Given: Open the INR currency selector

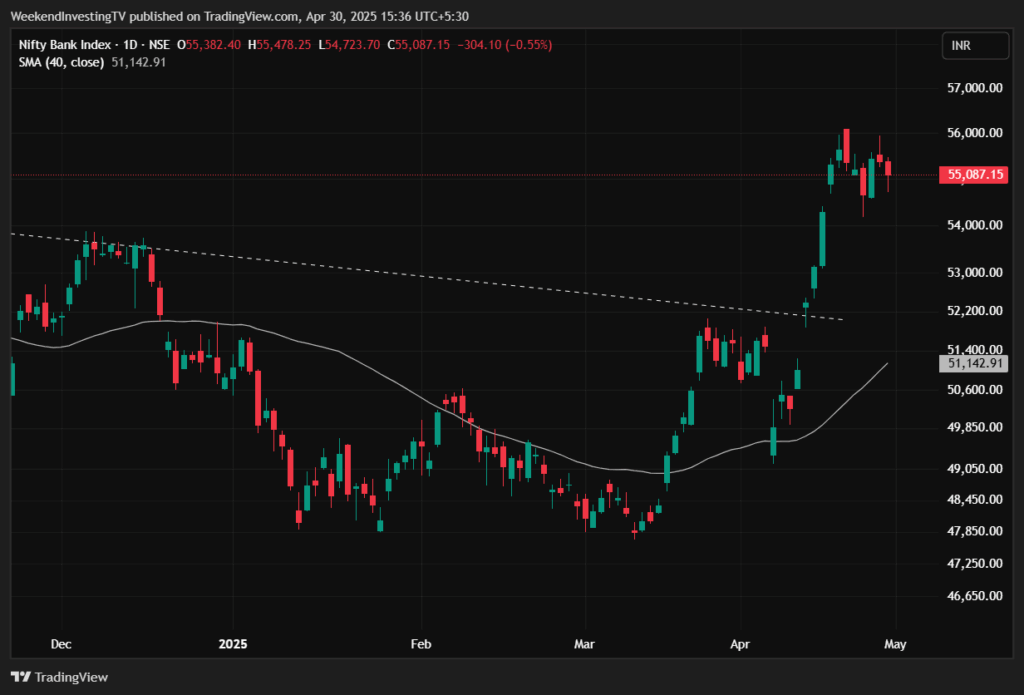Looking at the screenshot, I should point(975,46).
